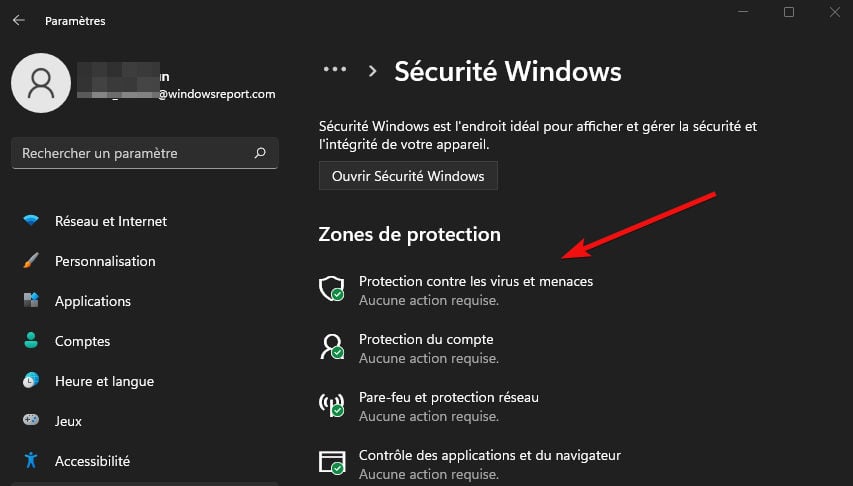Click the app and browser control window icon

pos(332,463)
